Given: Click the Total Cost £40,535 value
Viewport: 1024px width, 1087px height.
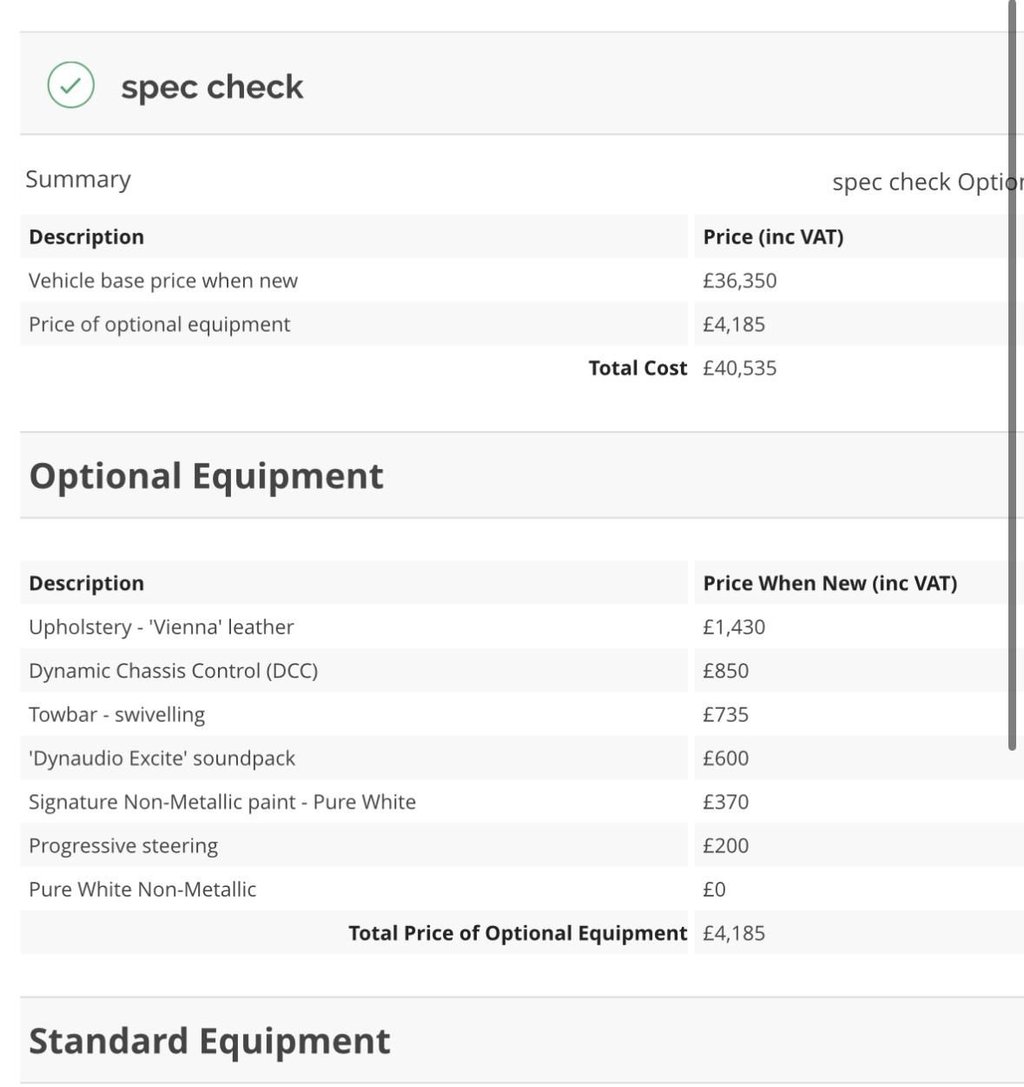Looking at the screenshot, I should [740, 368].
